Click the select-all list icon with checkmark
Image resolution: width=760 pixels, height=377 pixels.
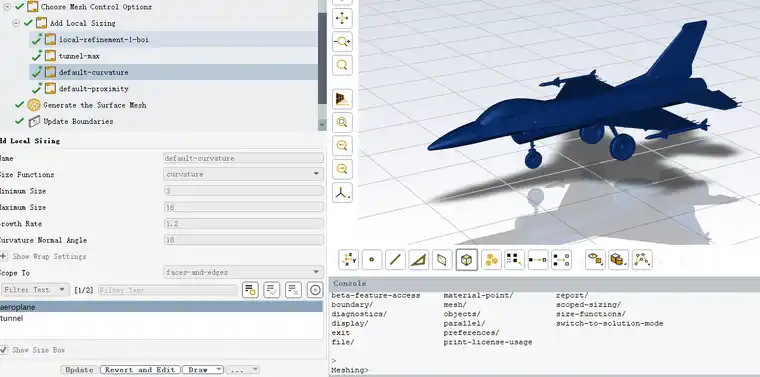(272, 290)
